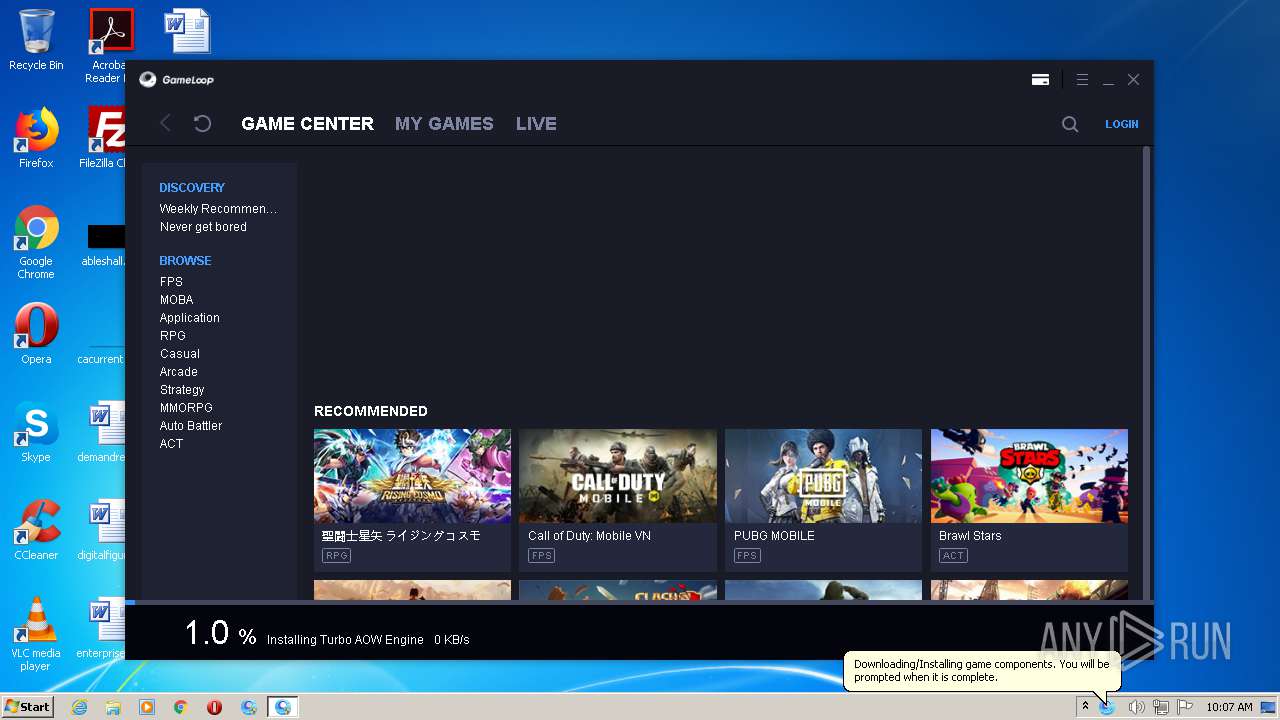Viewport: 1280px width, 720px height.
Task: Open FileZilla Client desktop shortcut
Action: pyautogui.click(x=104, y=138)
